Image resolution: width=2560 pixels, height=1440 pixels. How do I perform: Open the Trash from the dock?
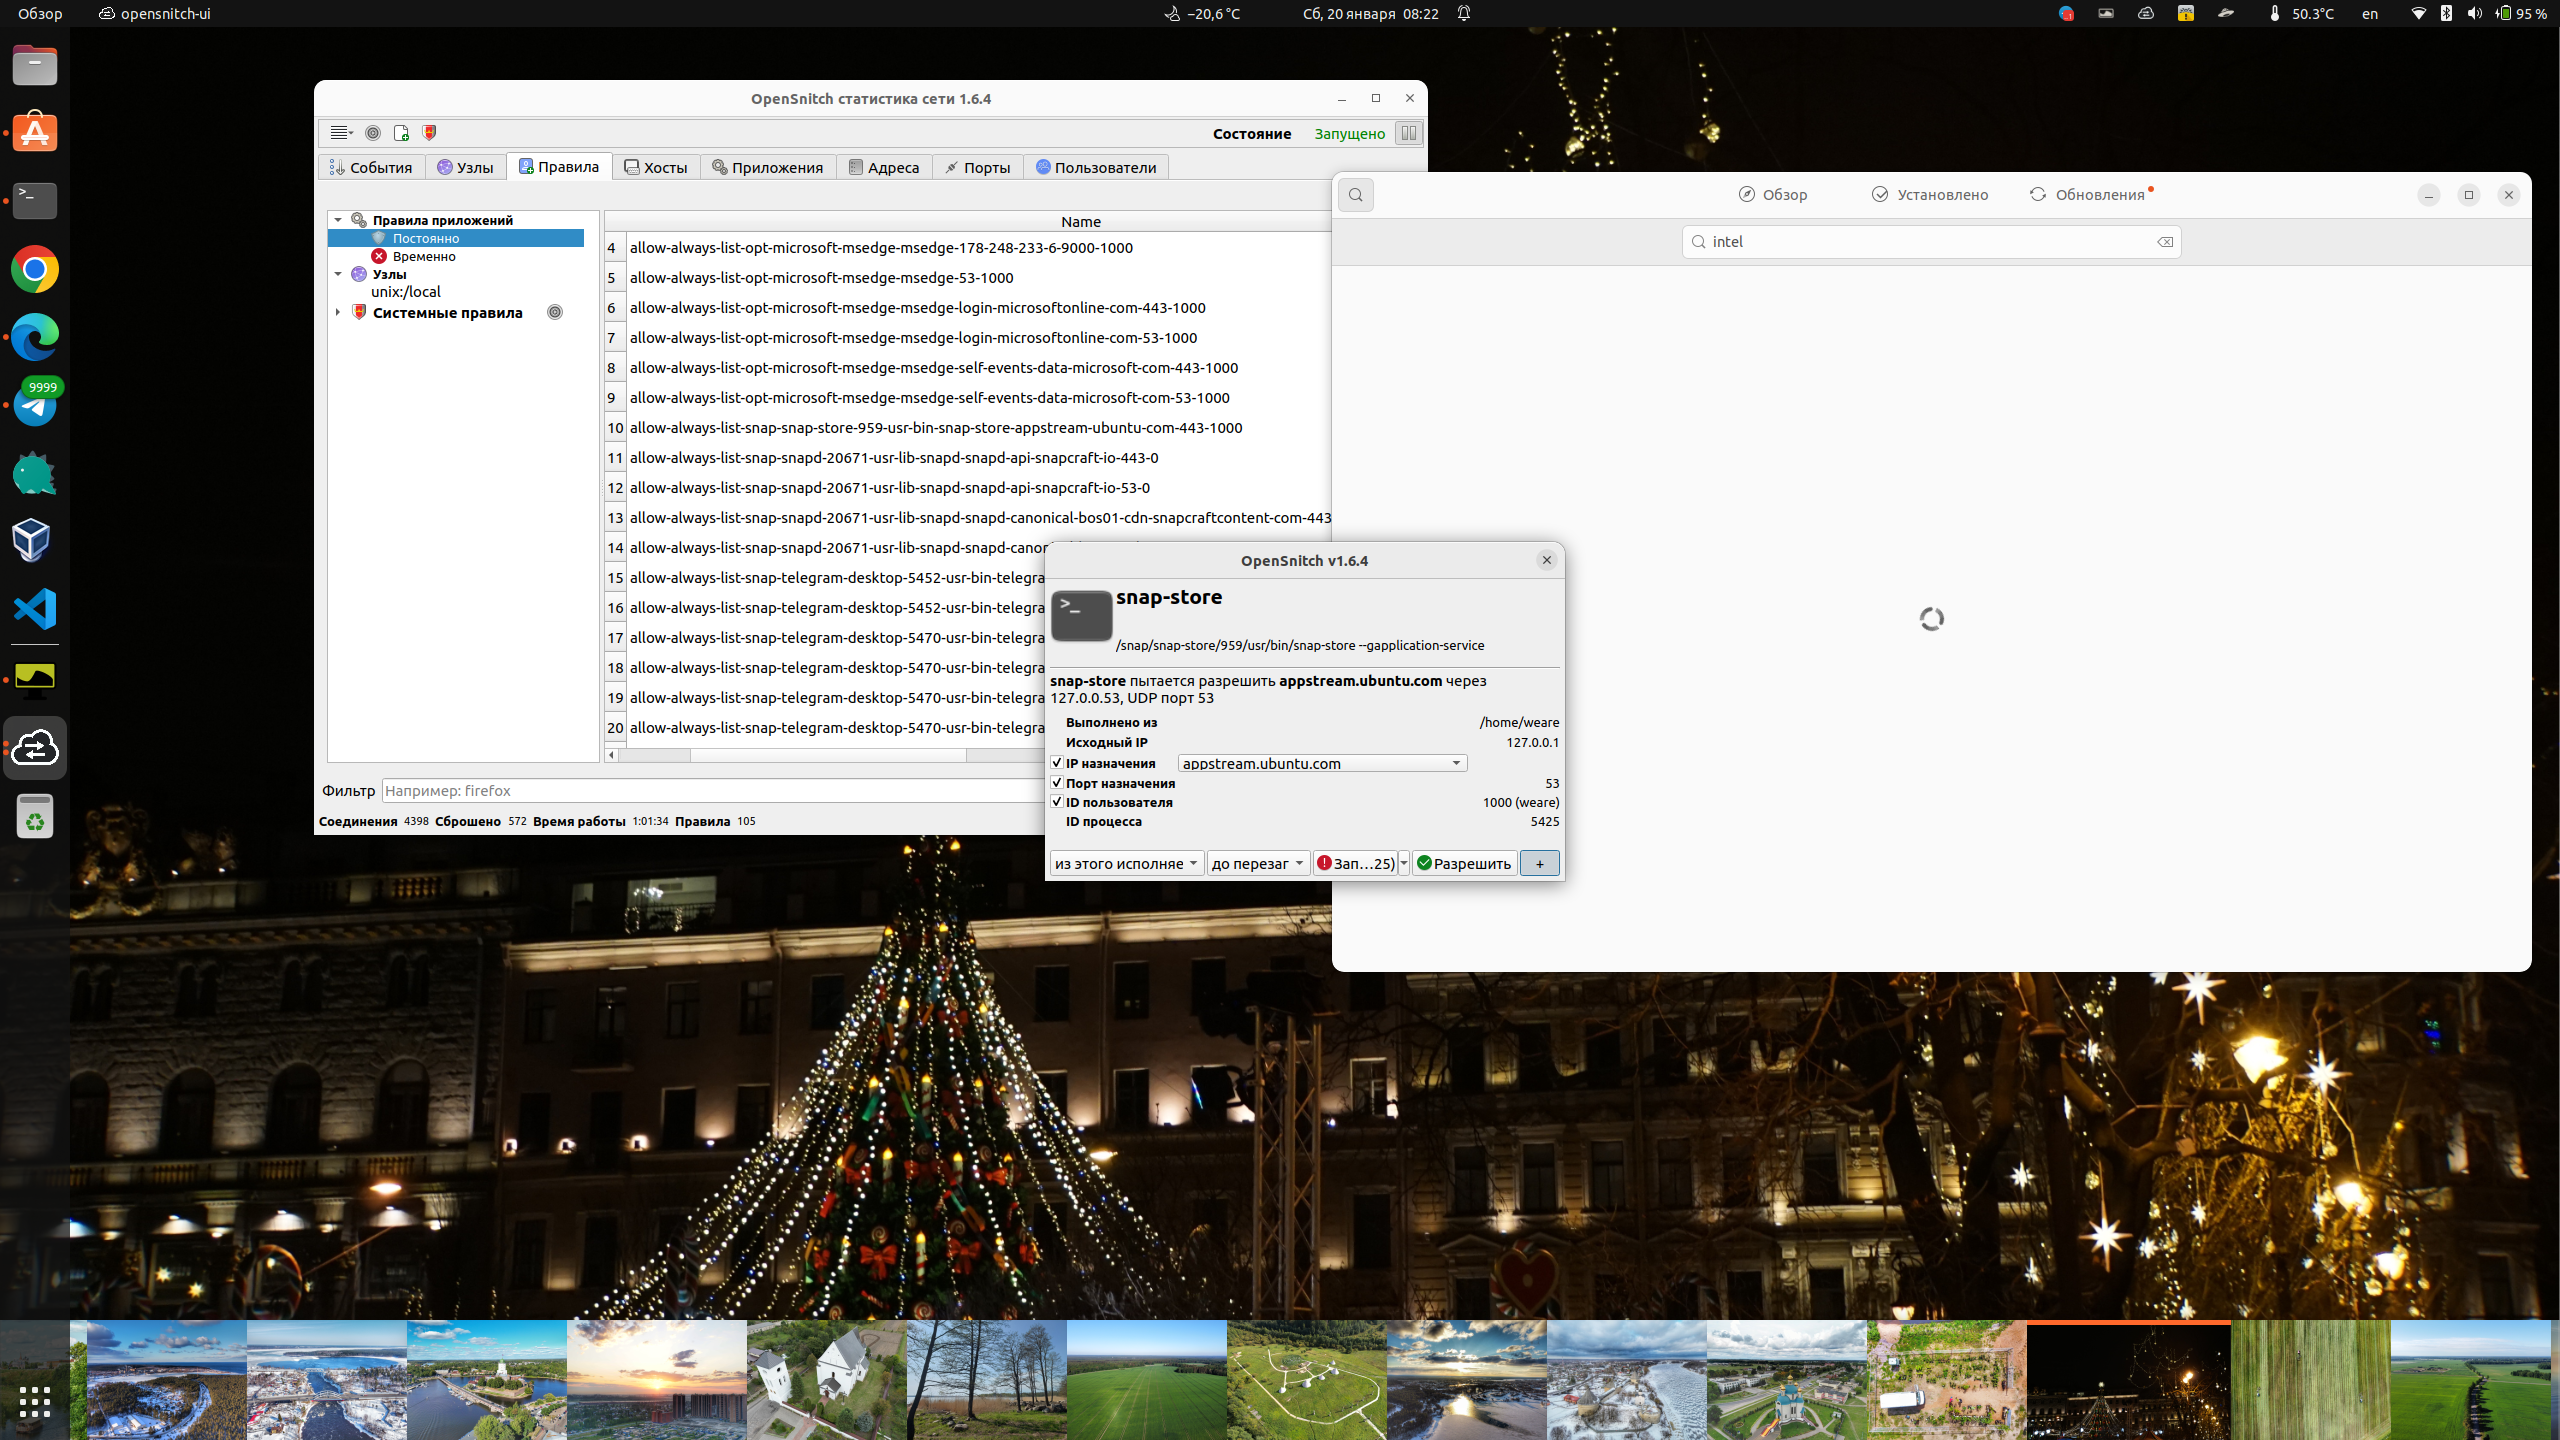tap(35, 817)
